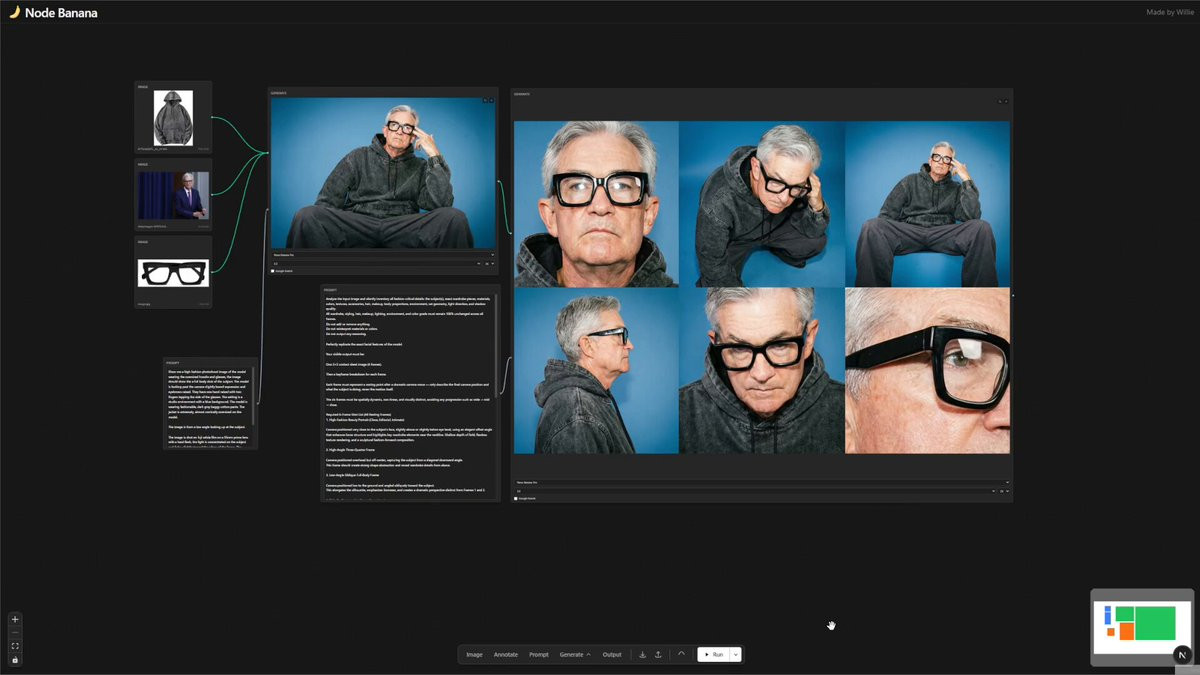
Task: Zoom out using the minus icon
Action: click(x=15, y=633)
